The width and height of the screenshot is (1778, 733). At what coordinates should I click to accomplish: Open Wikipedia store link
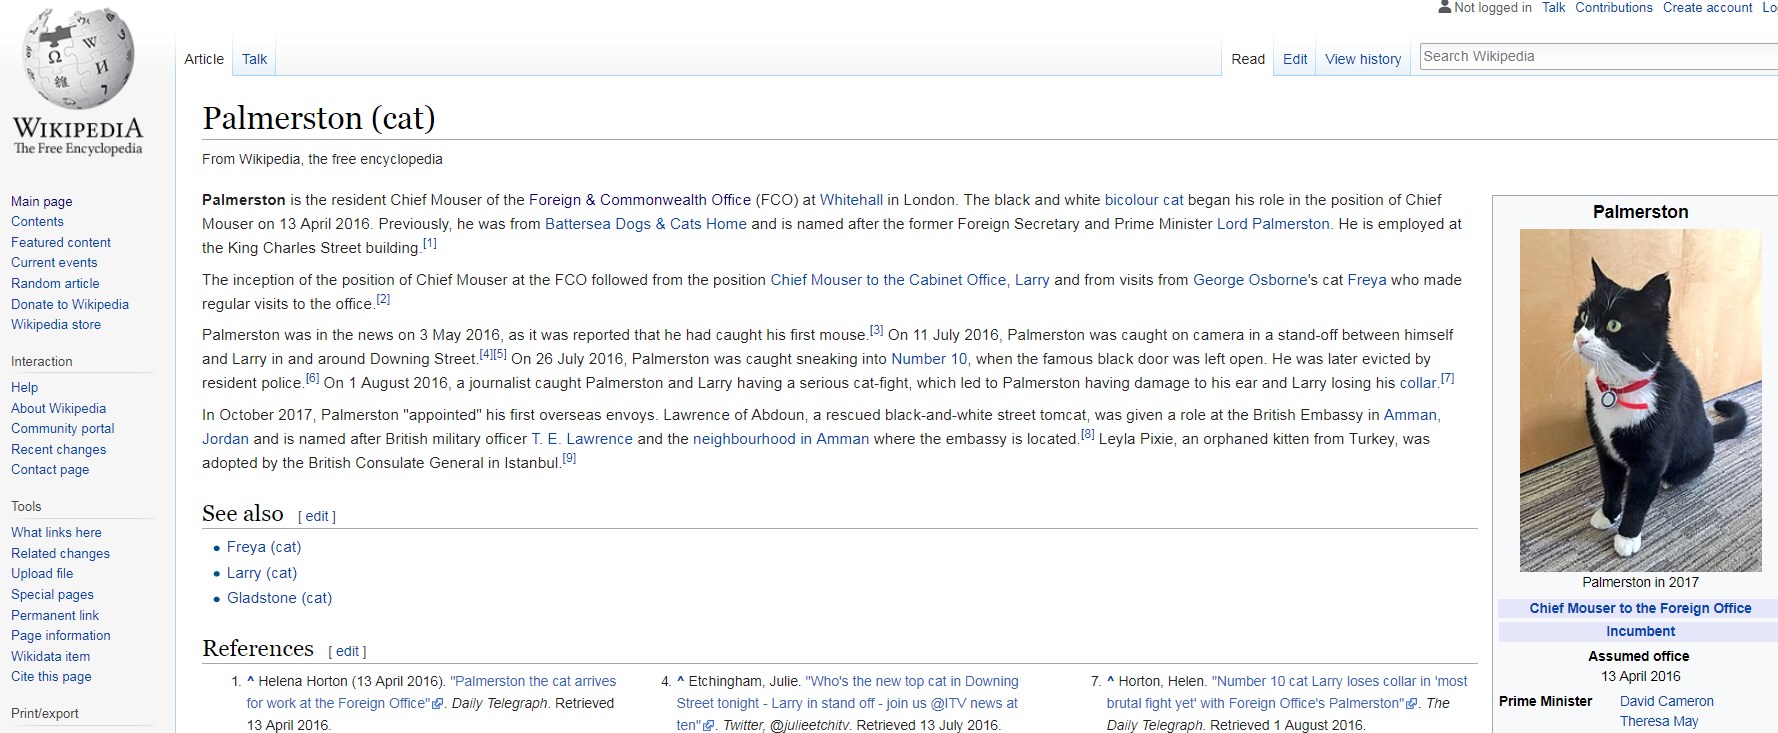pos(56,324)
